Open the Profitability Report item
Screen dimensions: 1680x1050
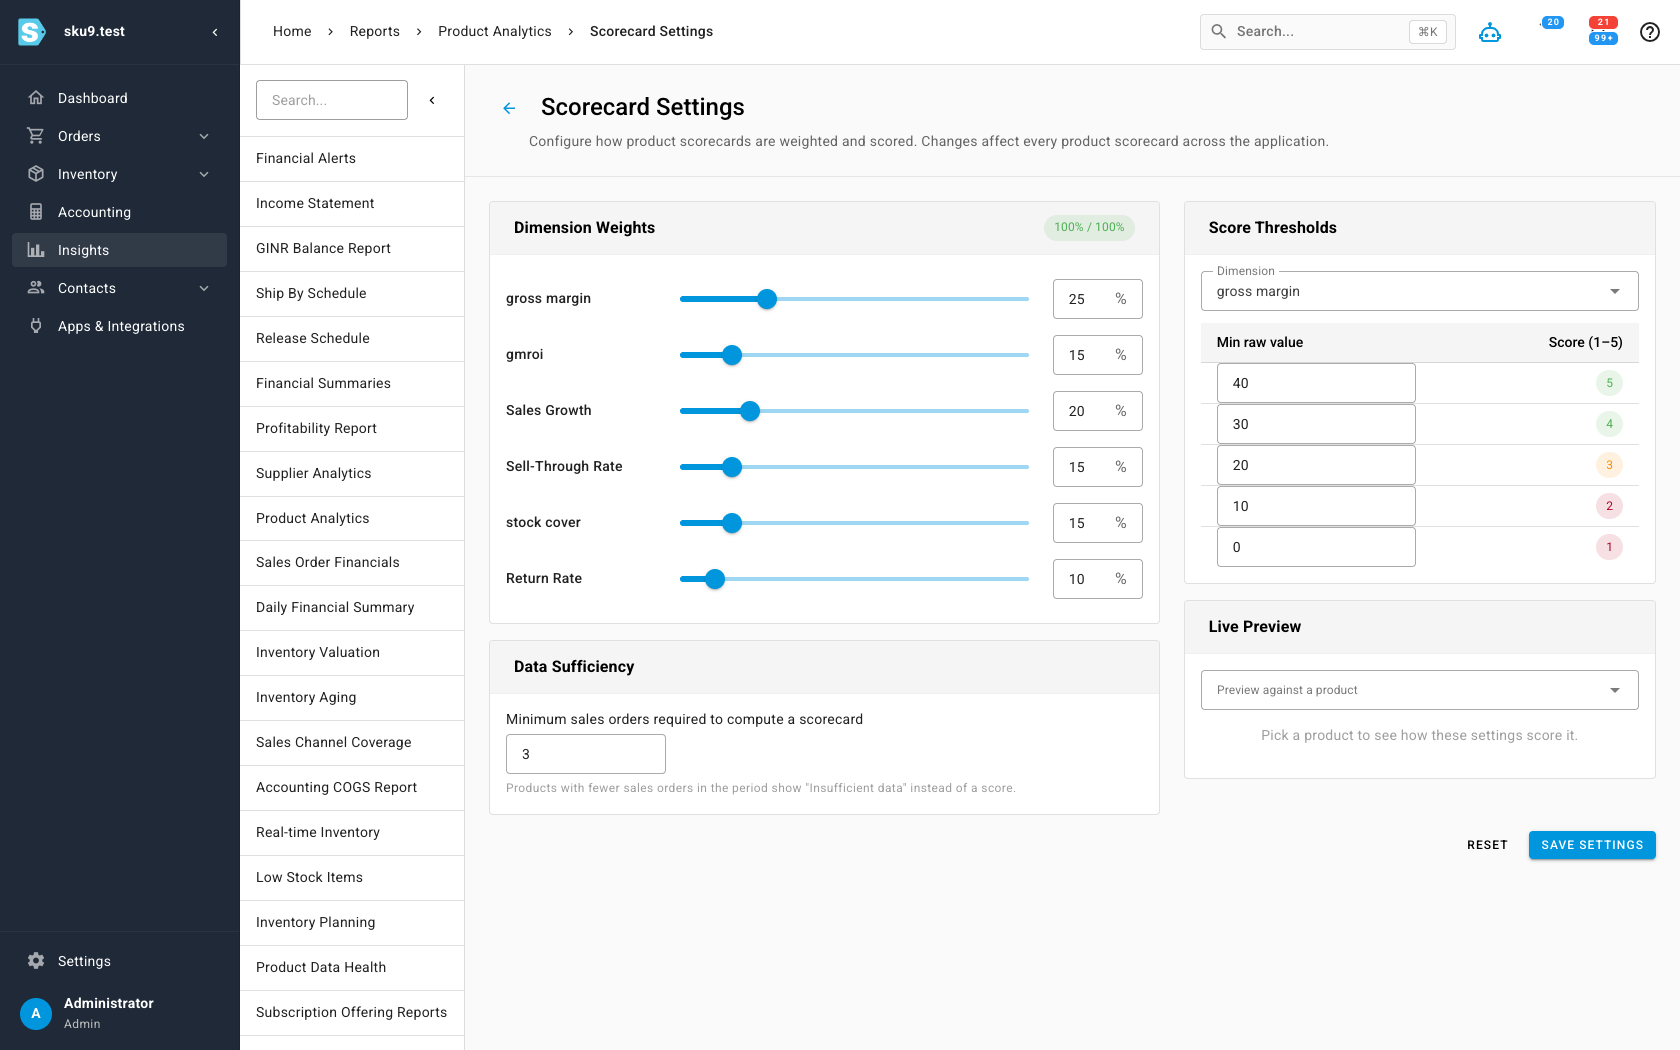coord(352,428)
